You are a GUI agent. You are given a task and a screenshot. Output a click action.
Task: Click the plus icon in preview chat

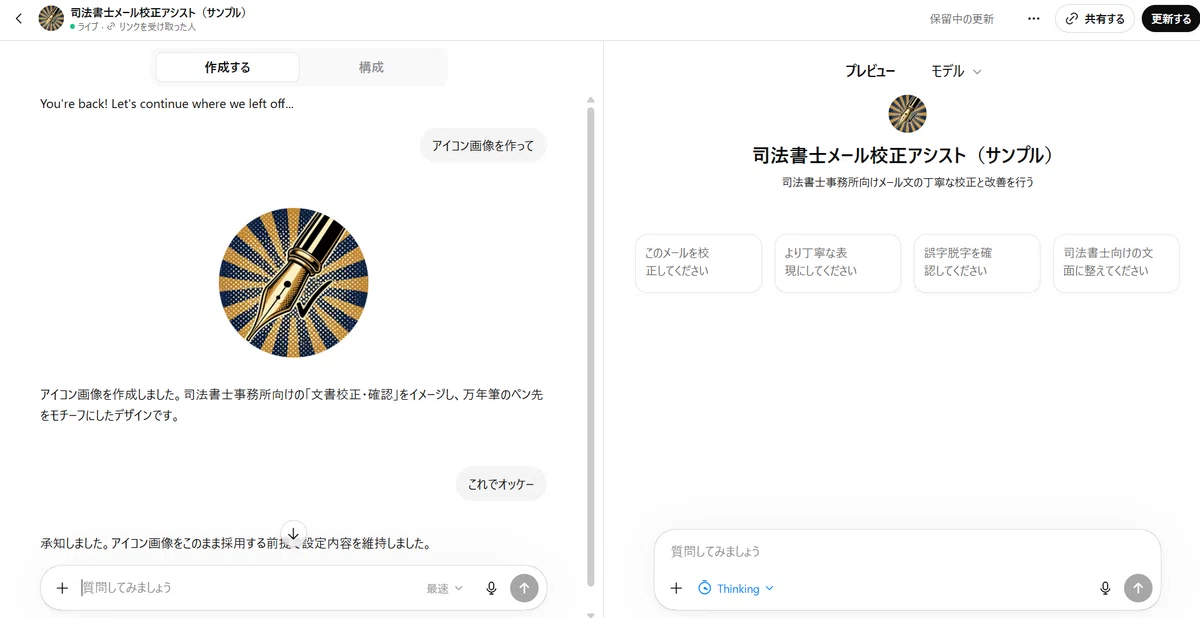click(676, 588)
